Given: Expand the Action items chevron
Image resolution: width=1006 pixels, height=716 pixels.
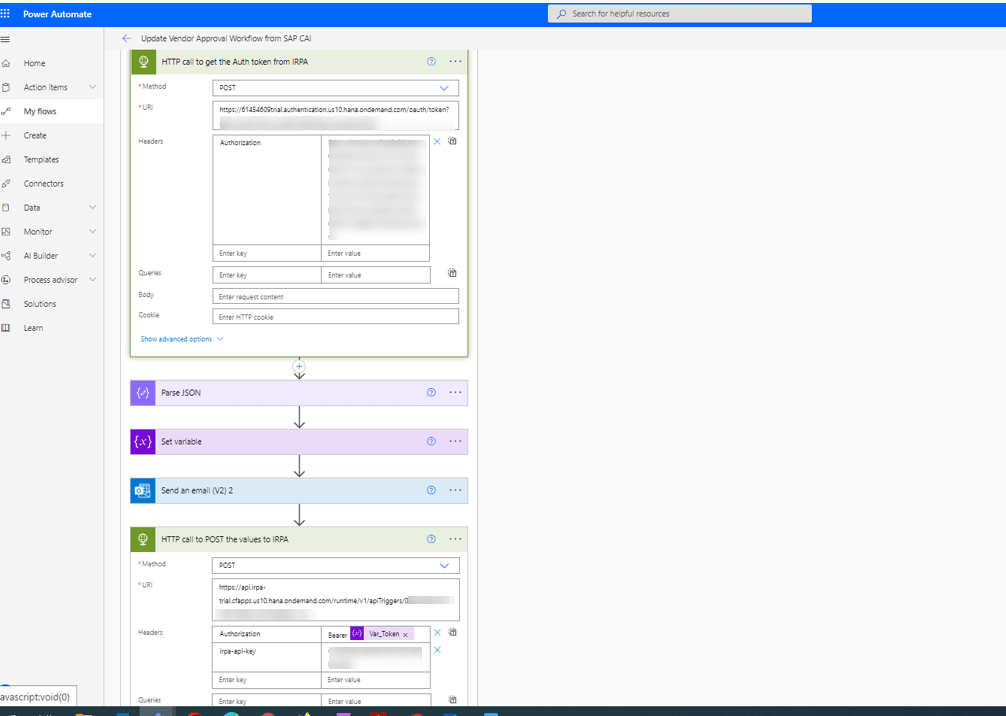Looking at the screenshot, I should point(92,87).
